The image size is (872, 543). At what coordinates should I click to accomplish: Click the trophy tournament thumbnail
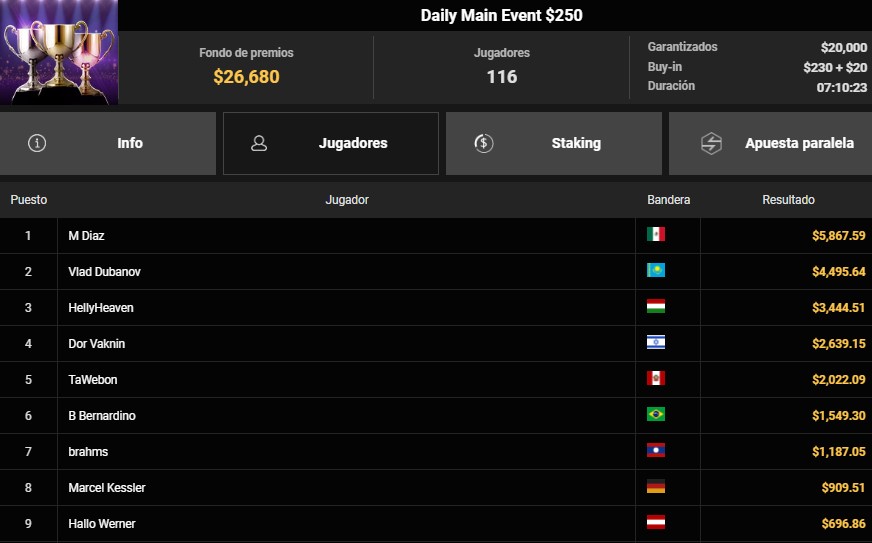[59, 52]
